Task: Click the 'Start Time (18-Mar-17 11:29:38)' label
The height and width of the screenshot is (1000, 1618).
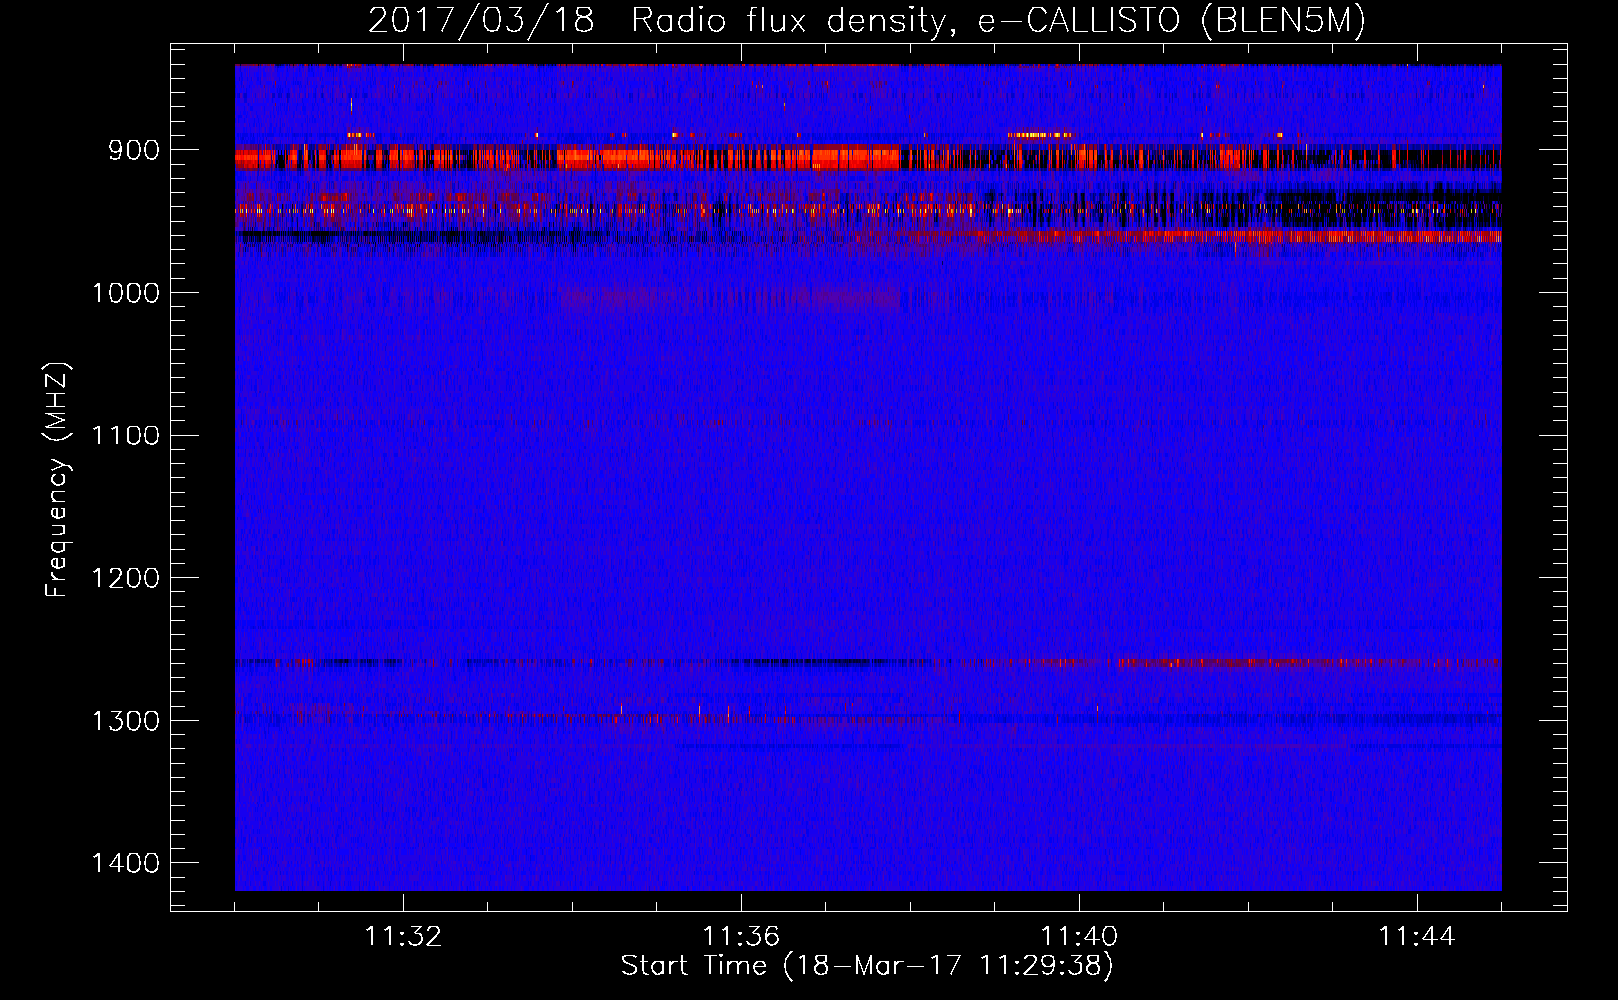Action: pos(867,966)
